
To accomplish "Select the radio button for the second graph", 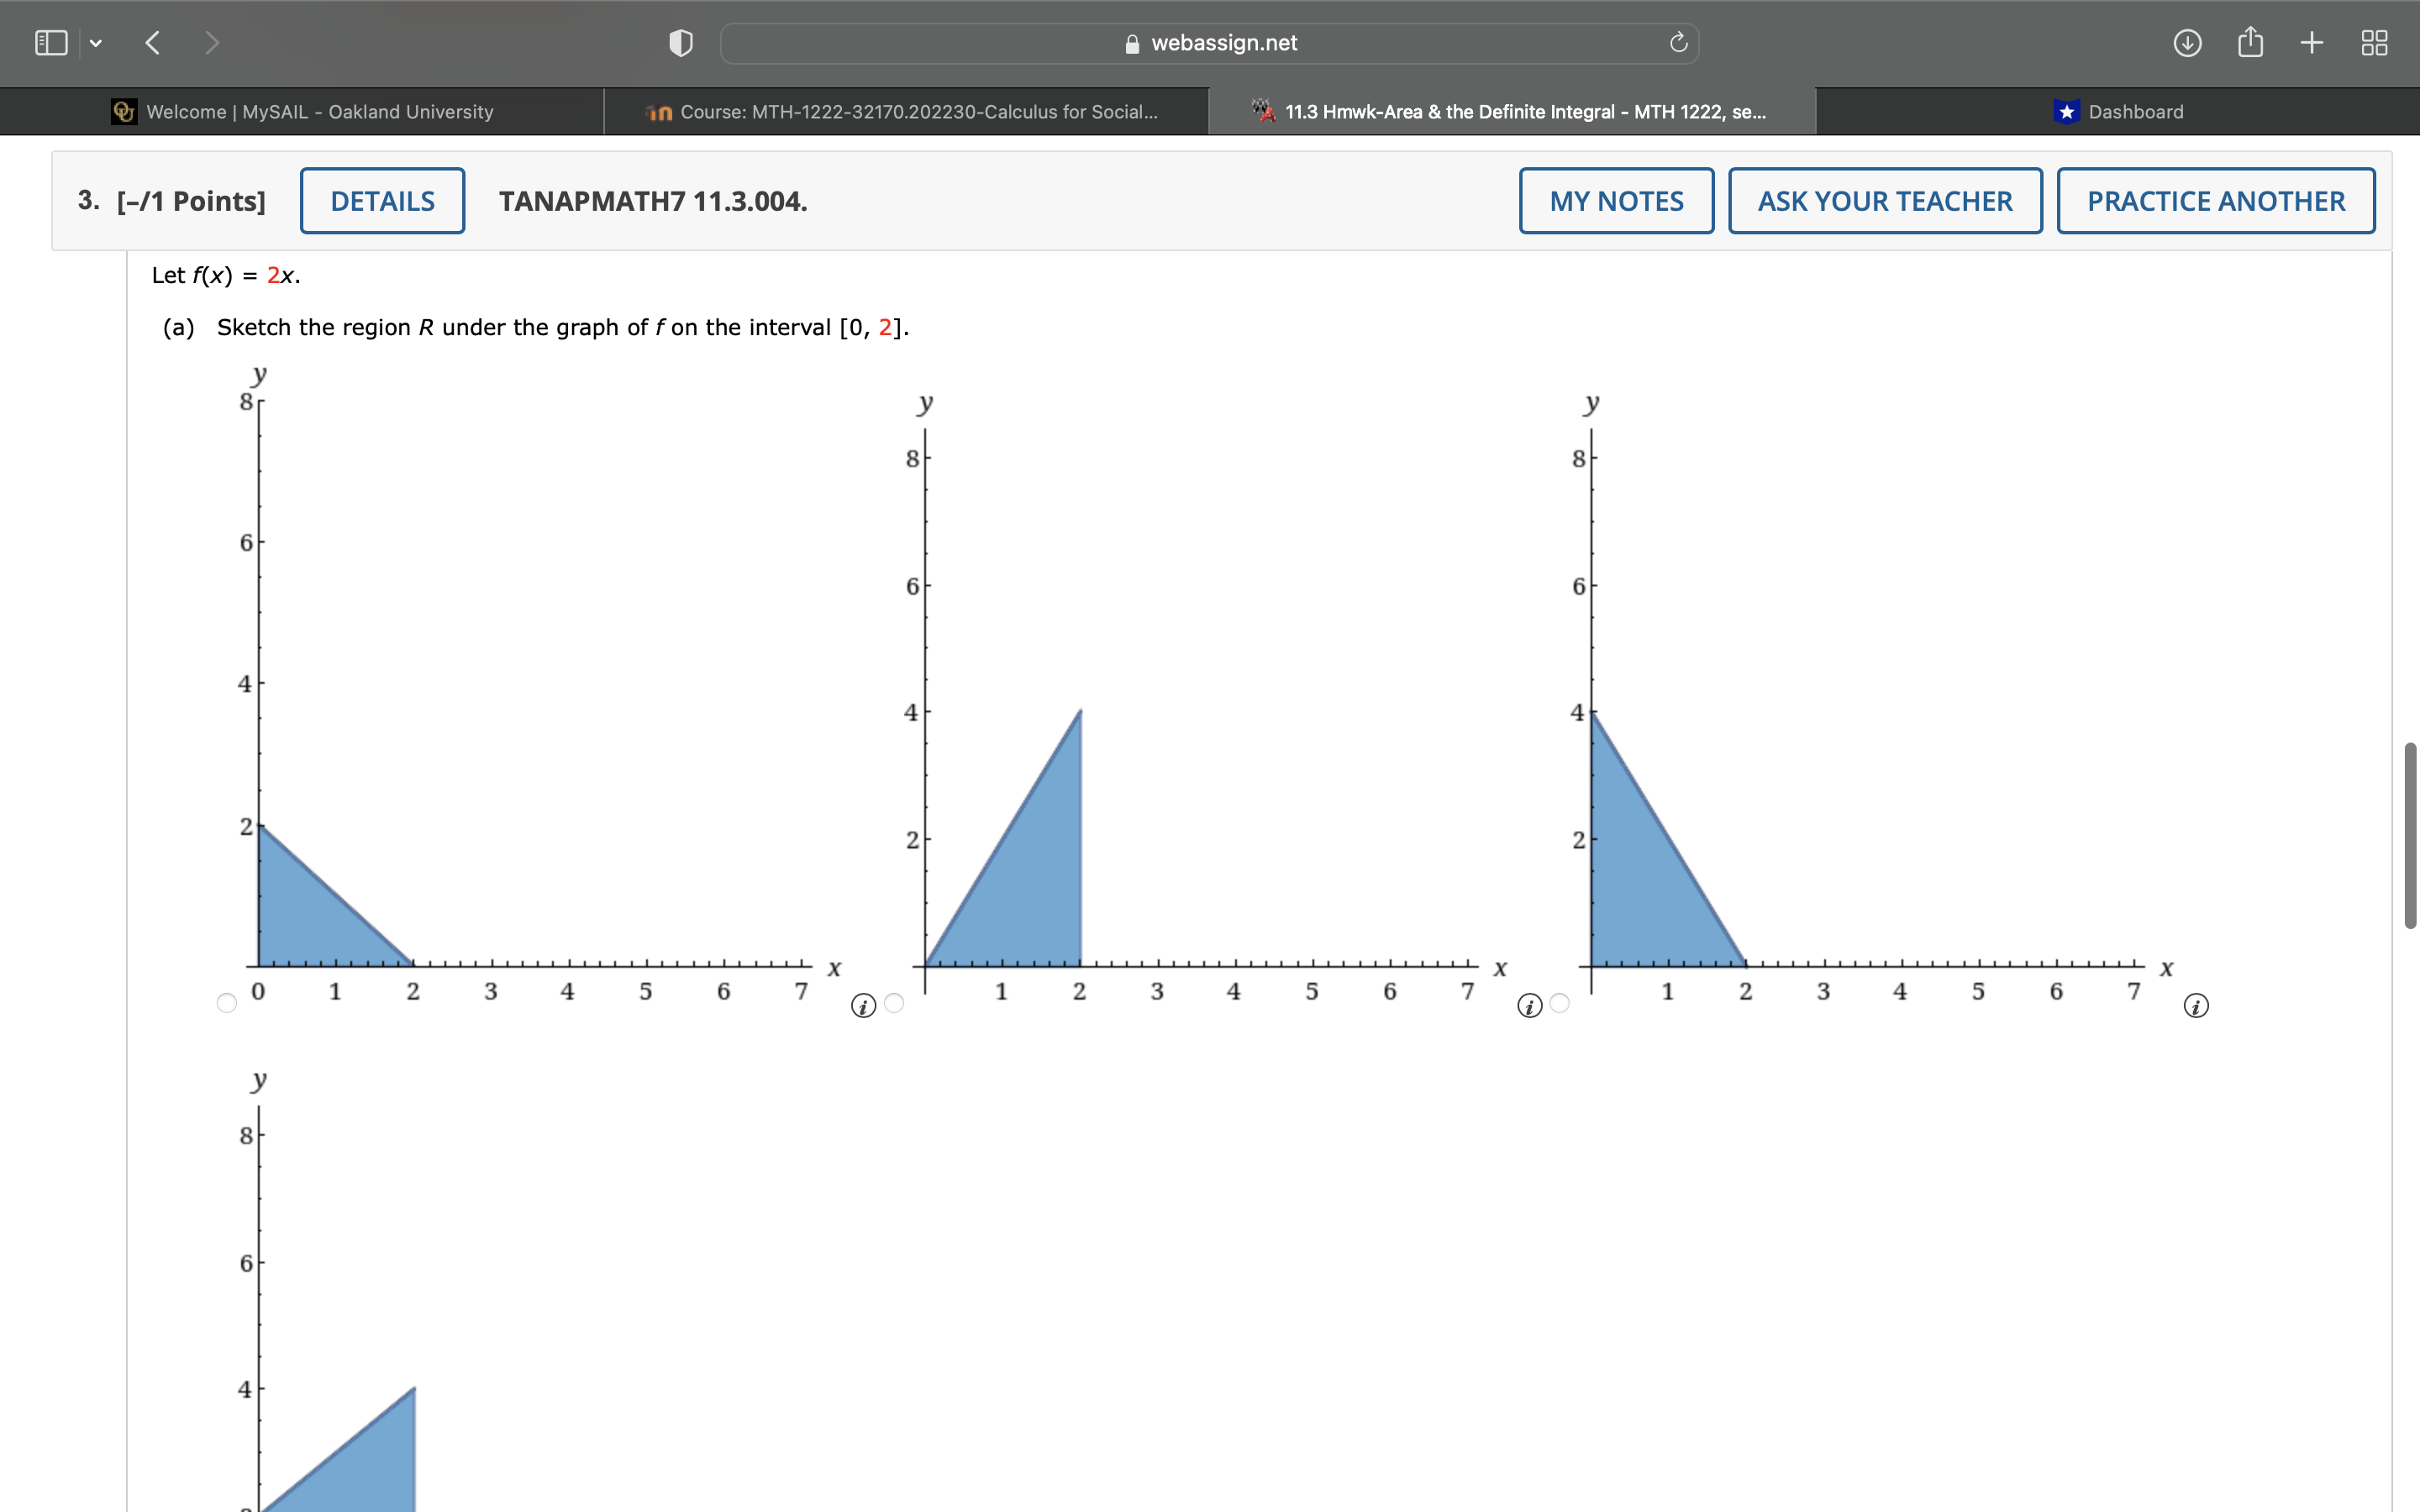I will pos(893,1002).
